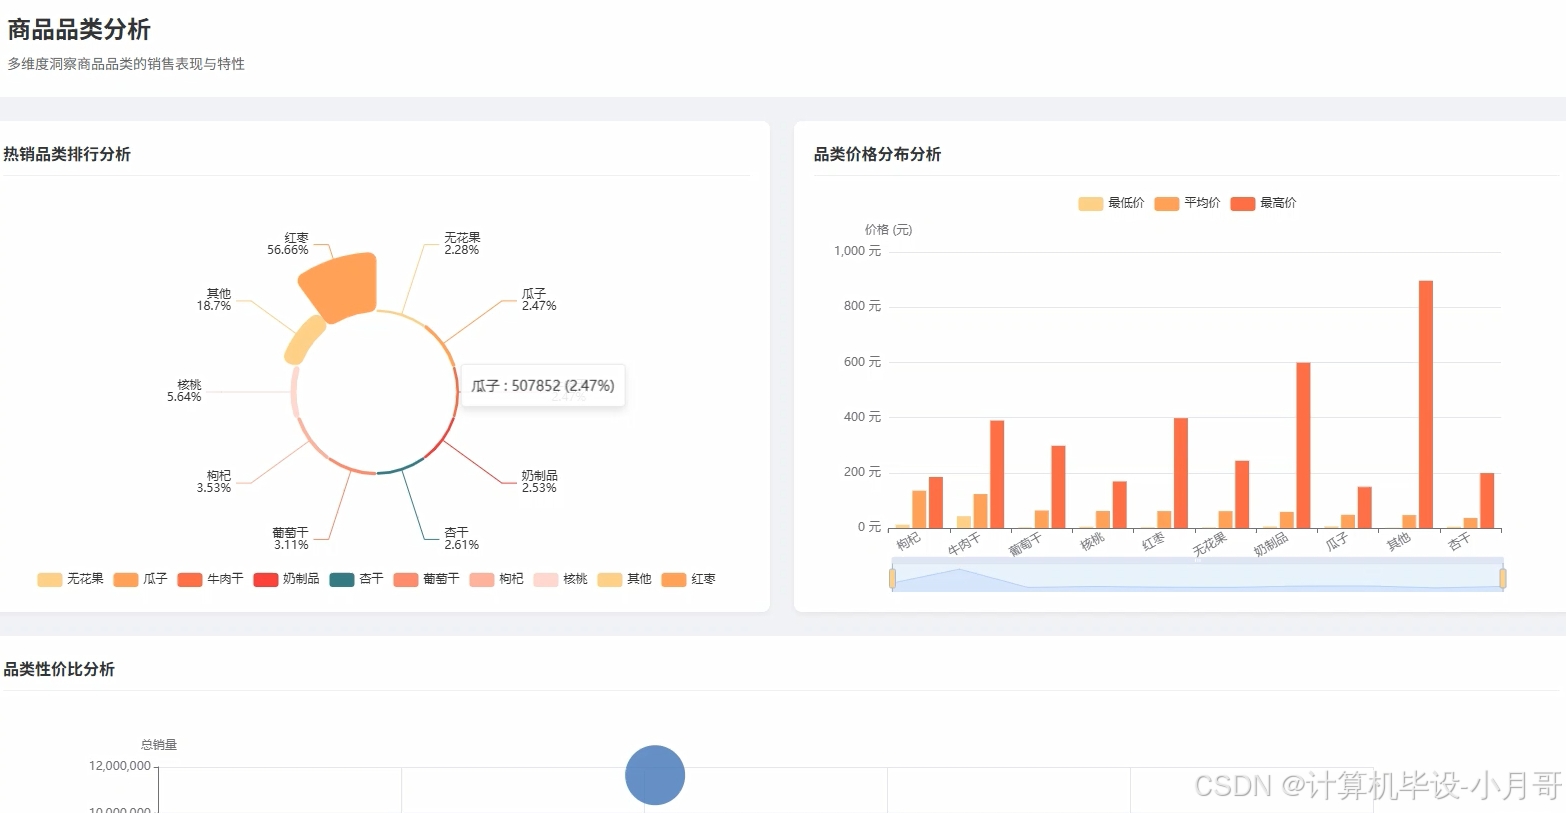Click the 奶制品 x-axis label
The image size is (1566, 813).
coord(1271,544)
